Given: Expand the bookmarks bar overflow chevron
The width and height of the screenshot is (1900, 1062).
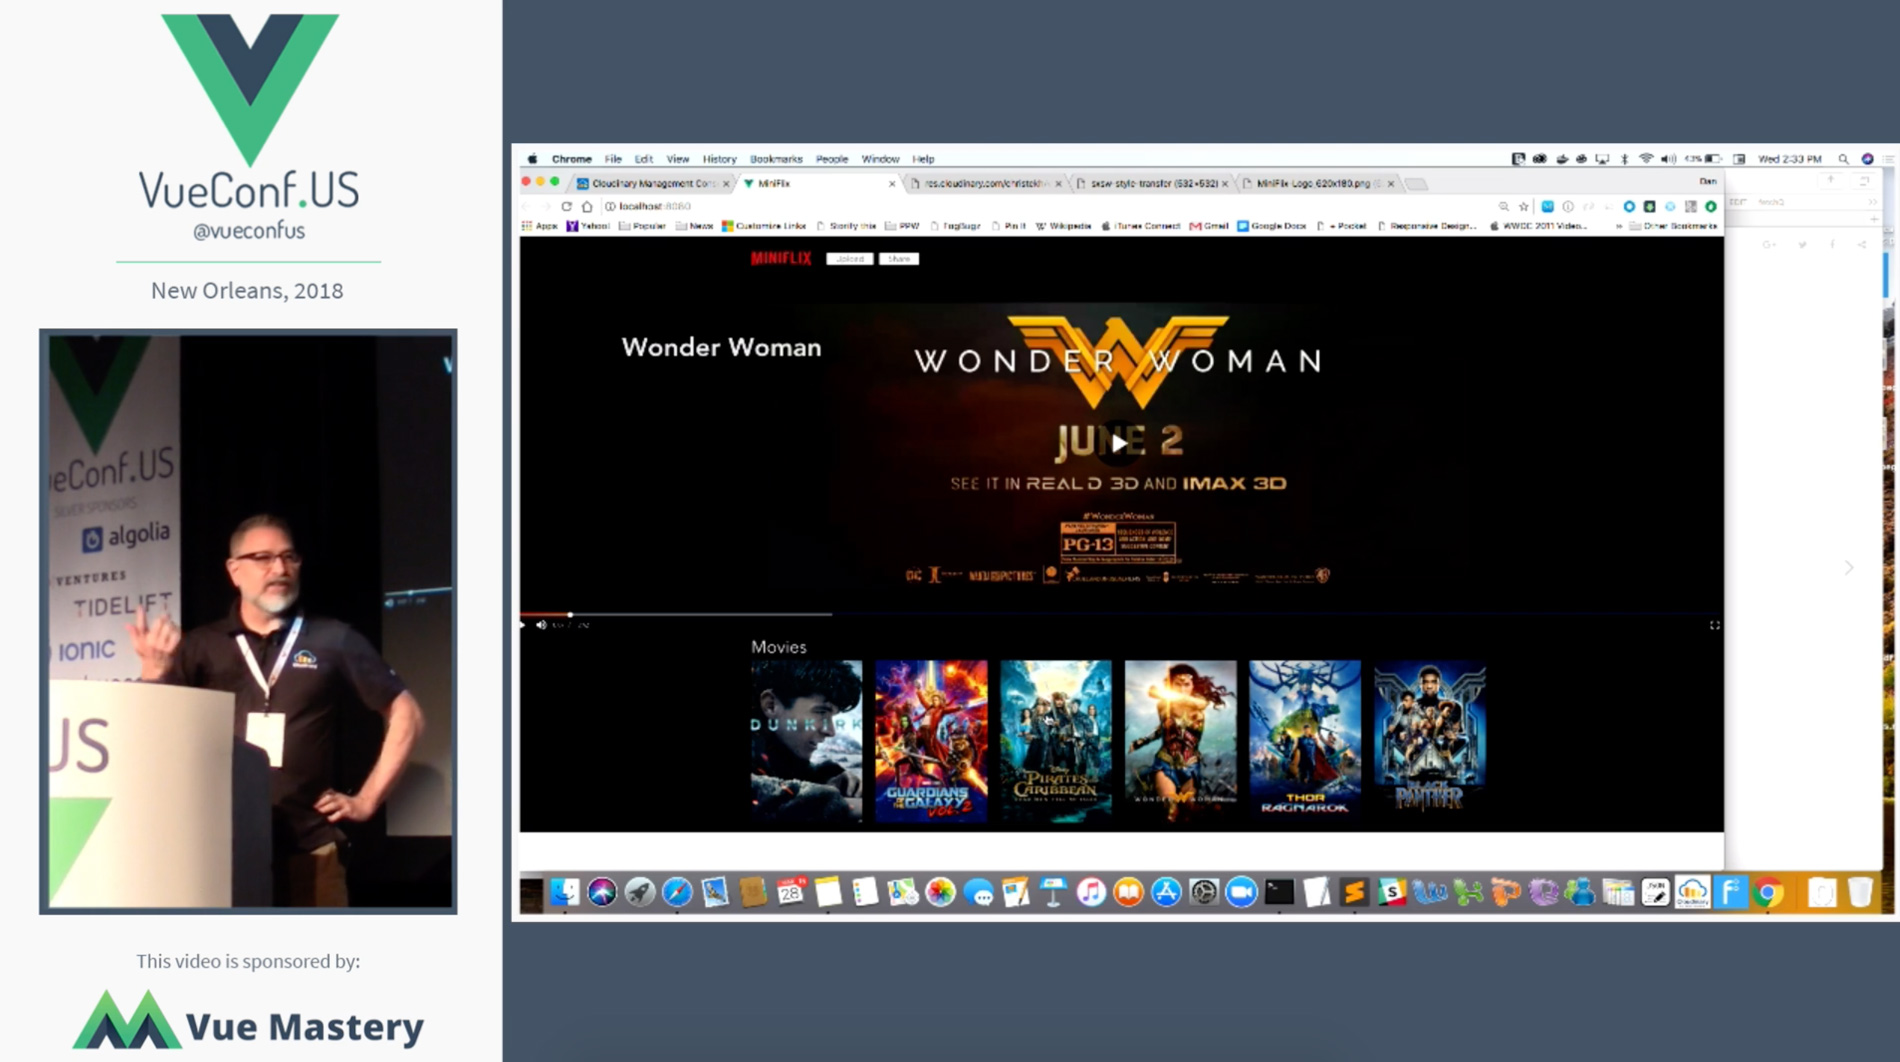Looking at the screenshot, I should (1618, 226).
